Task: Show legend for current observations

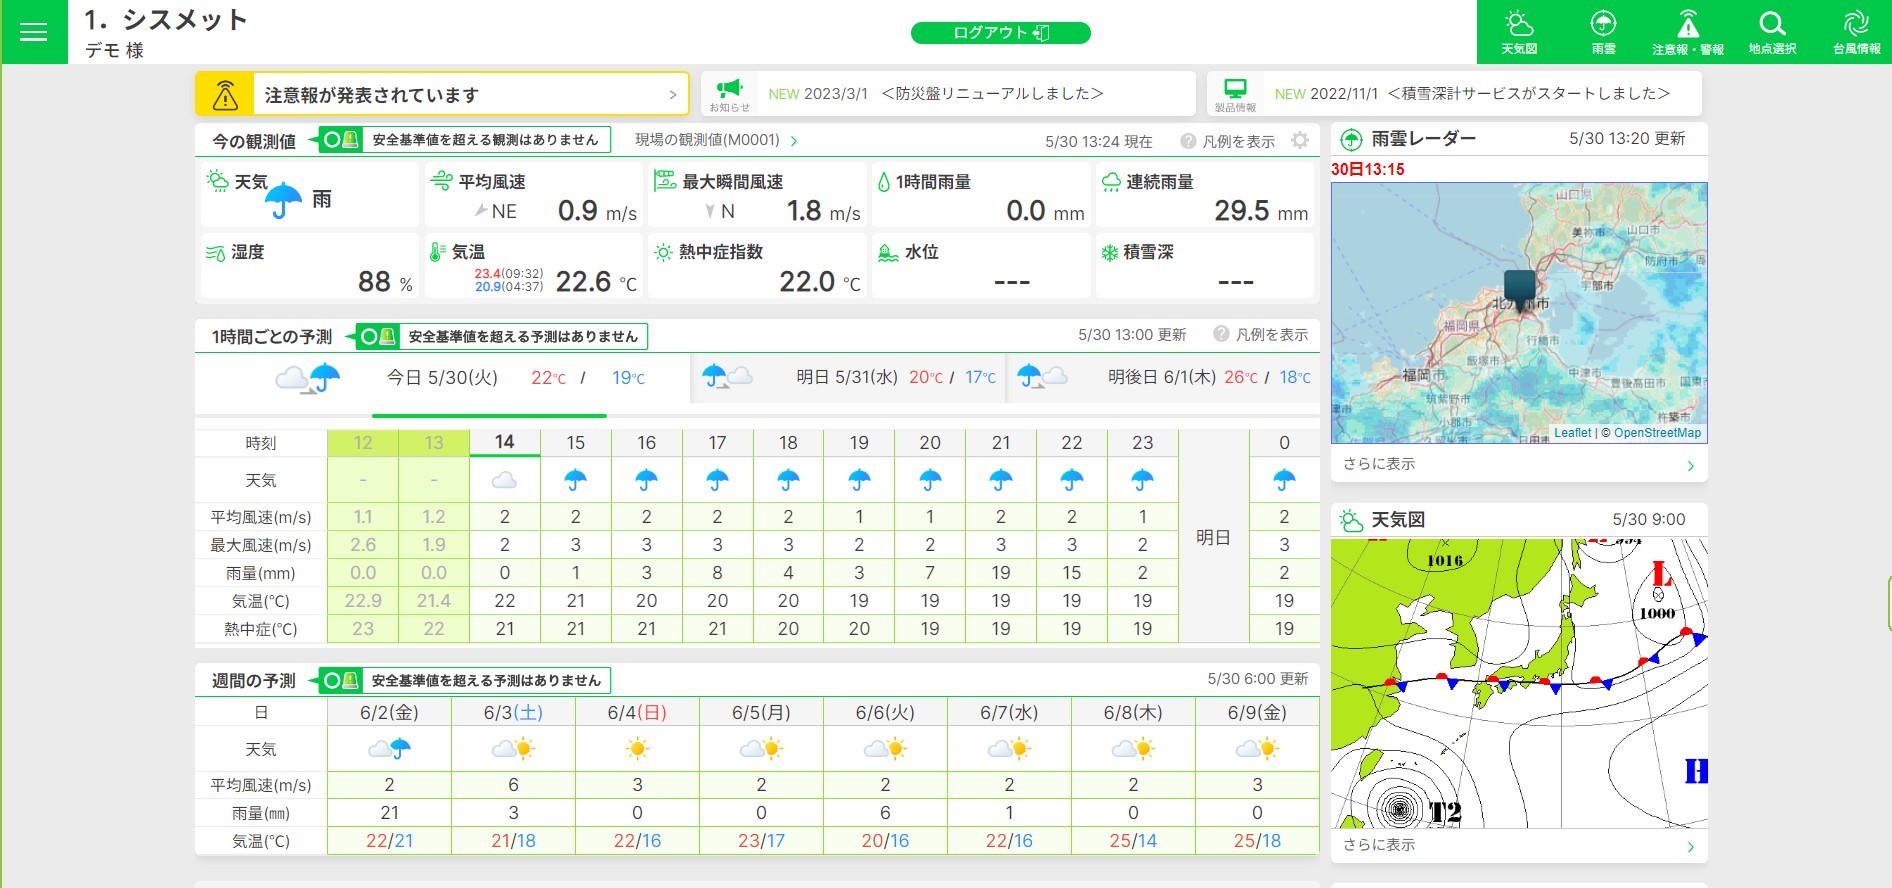Action: click(1228, 142)
